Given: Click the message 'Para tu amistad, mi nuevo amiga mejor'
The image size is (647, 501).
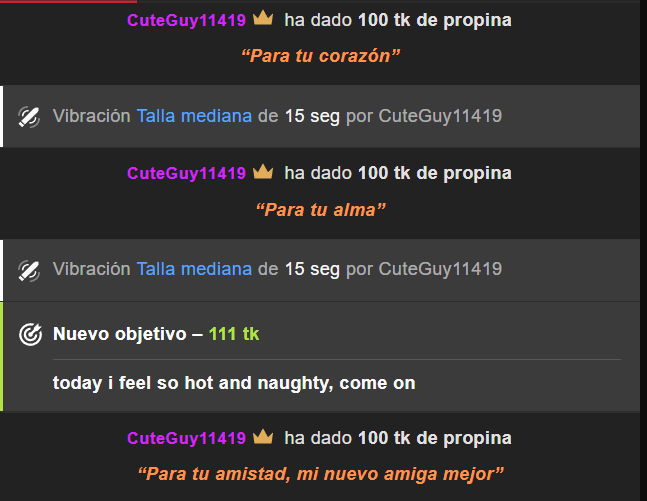Looking at the screenshot, I should click(x=321, y=474).
